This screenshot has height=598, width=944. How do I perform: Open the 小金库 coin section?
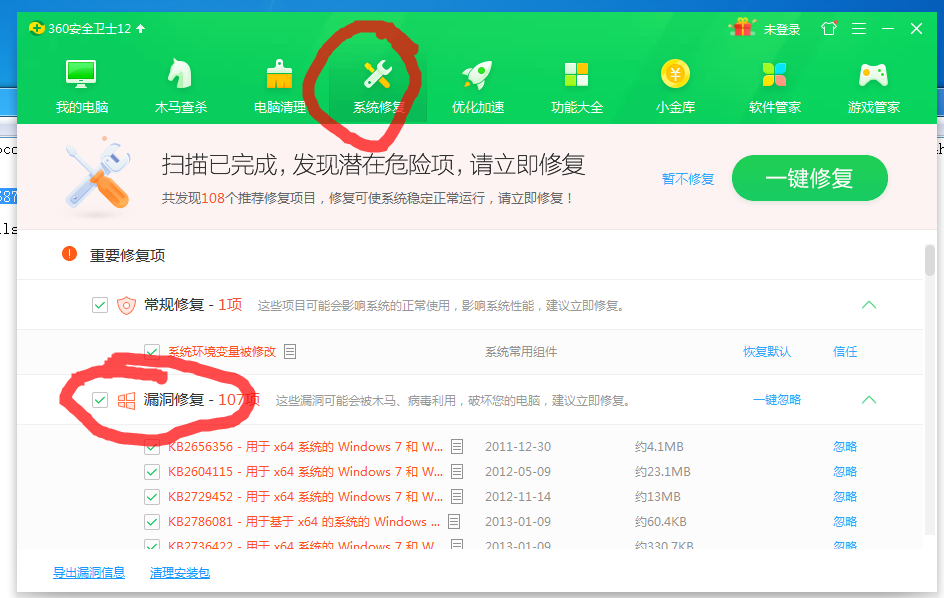[675, 86]
